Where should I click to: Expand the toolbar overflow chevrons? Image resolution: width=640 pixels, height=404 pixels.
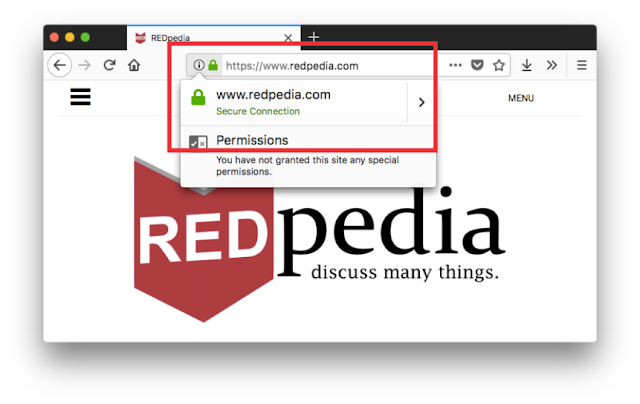552,65
